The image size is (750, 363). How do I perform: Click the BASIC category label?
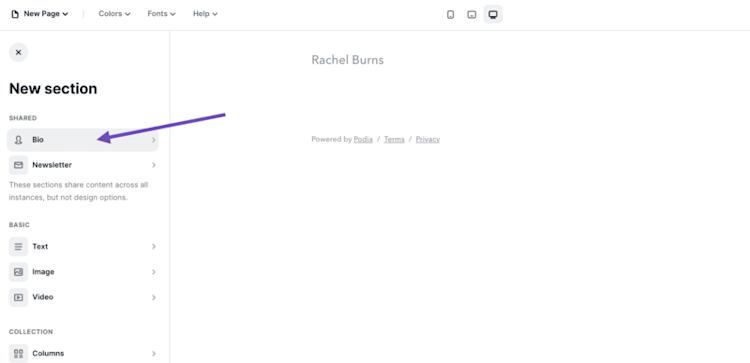19,225
